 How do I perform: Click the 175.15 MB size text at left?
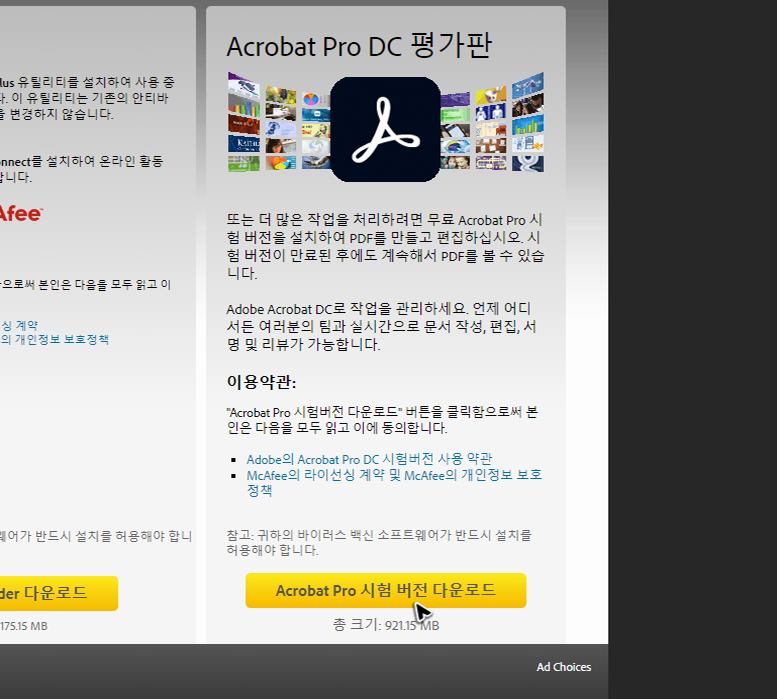(24, 626)
